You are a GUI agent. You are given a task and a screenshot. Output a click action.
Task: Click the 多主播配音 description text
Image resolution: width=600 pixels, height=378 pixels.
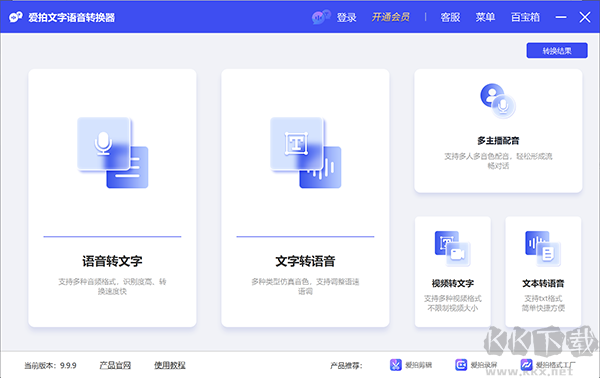pyautogui.click(x=498, y=161)
